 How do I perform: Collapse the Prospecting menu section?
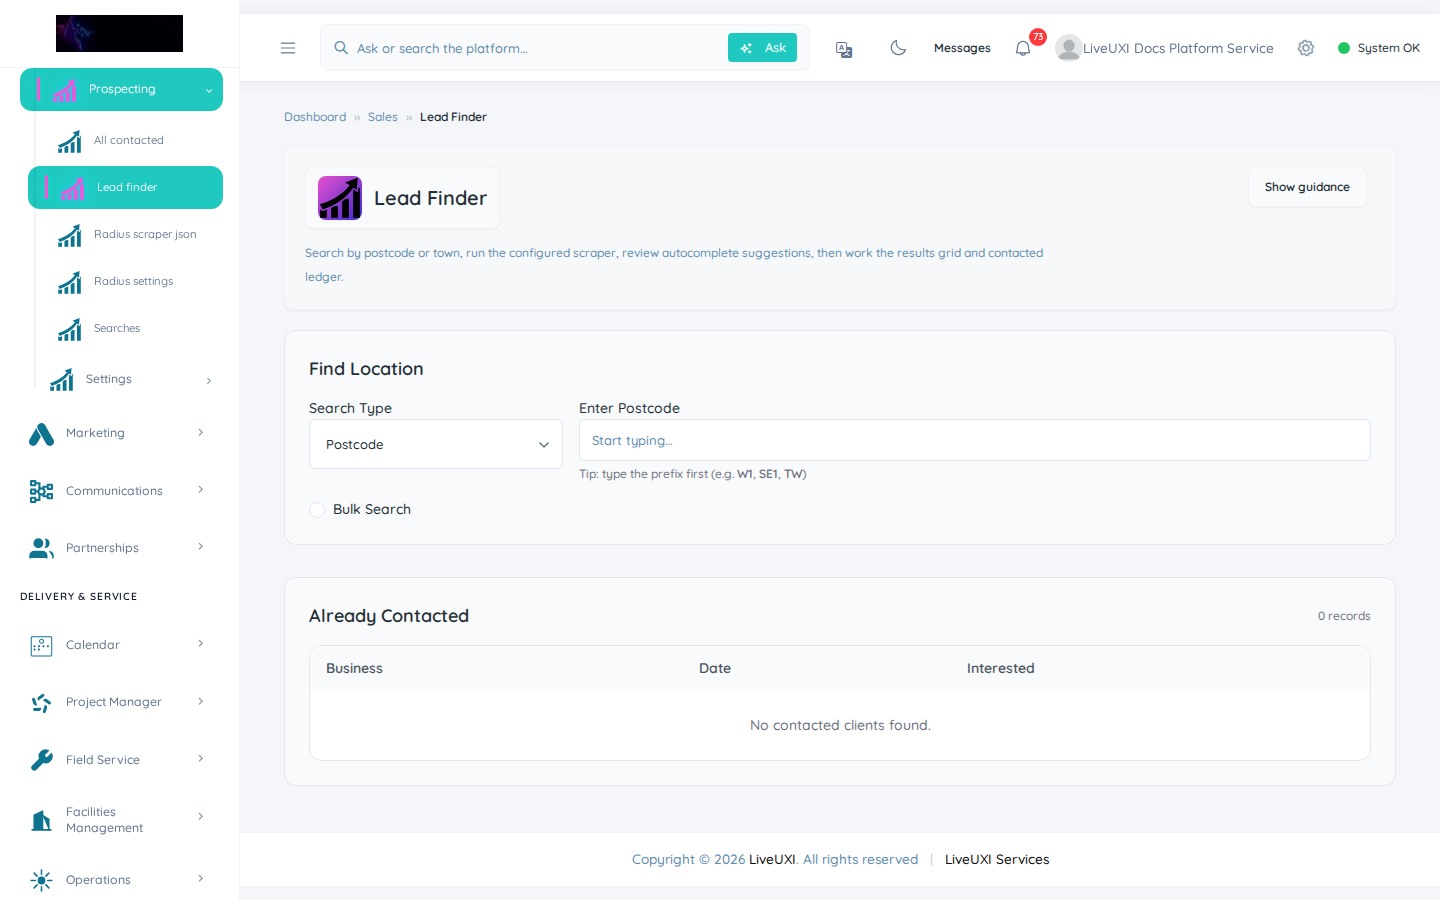tap(121, 89)
